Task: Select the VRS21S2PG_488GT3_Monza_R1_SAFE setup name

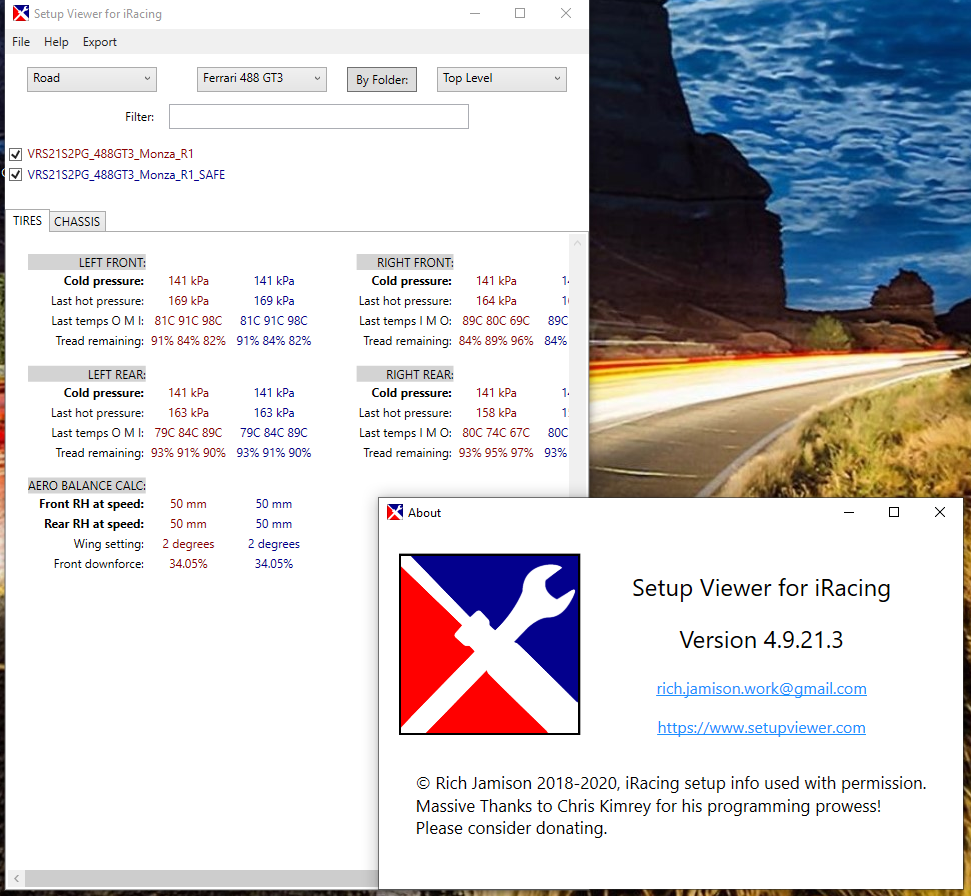Action: click(126, 175)
